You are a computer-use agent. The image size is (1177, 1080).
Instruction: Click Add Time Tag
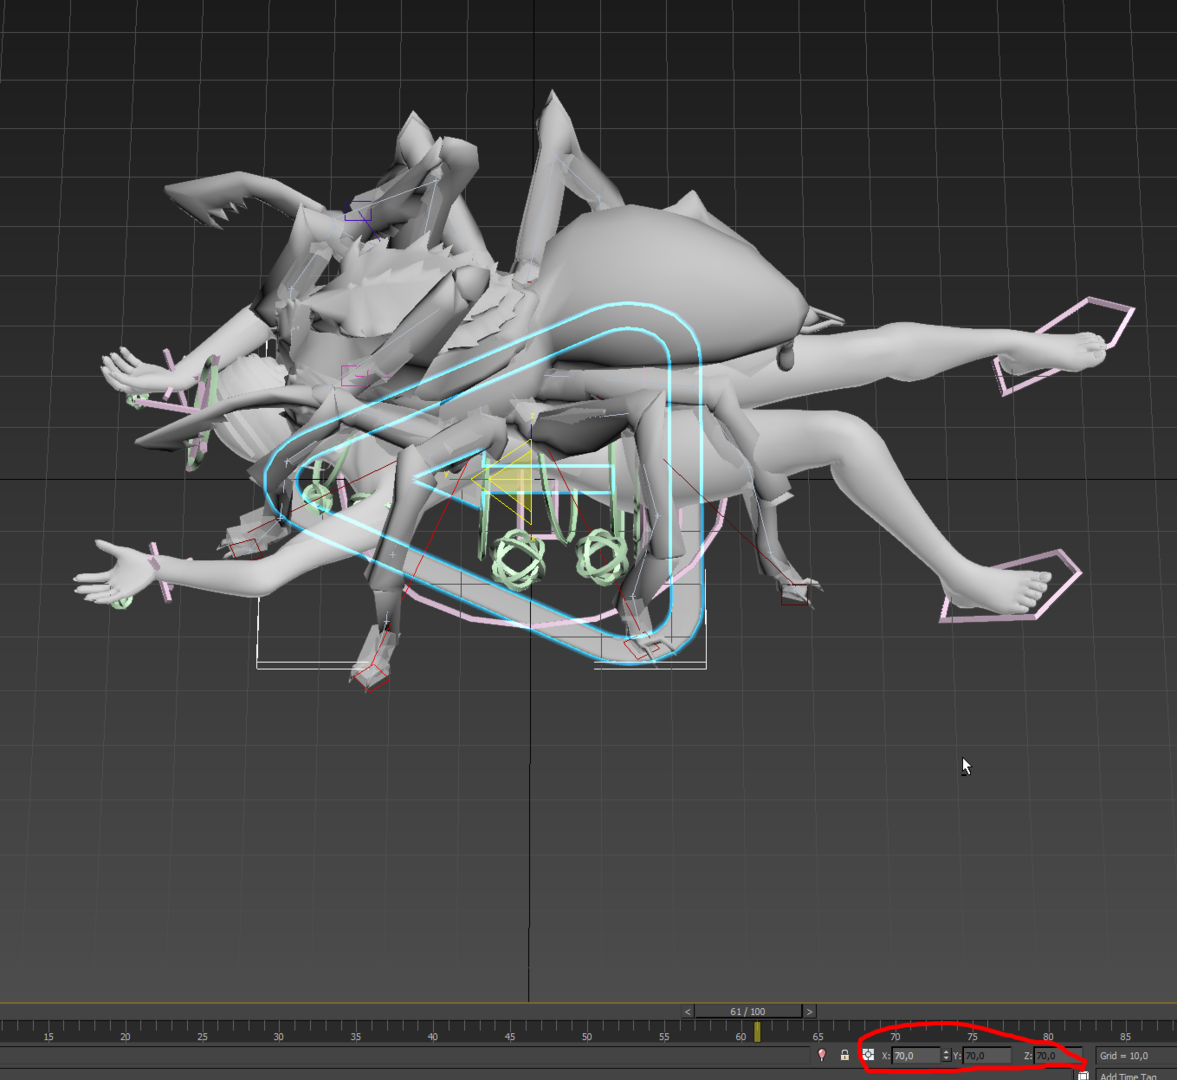pos(1128,1075)
